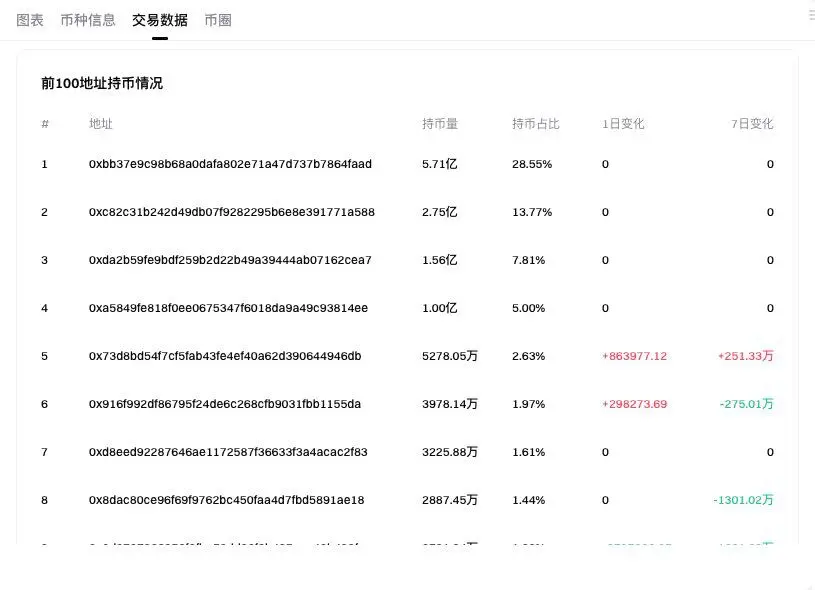This screenshot has height=590, width=815.
Task: Click the +863977.12 daily change value
Action: 634,356
